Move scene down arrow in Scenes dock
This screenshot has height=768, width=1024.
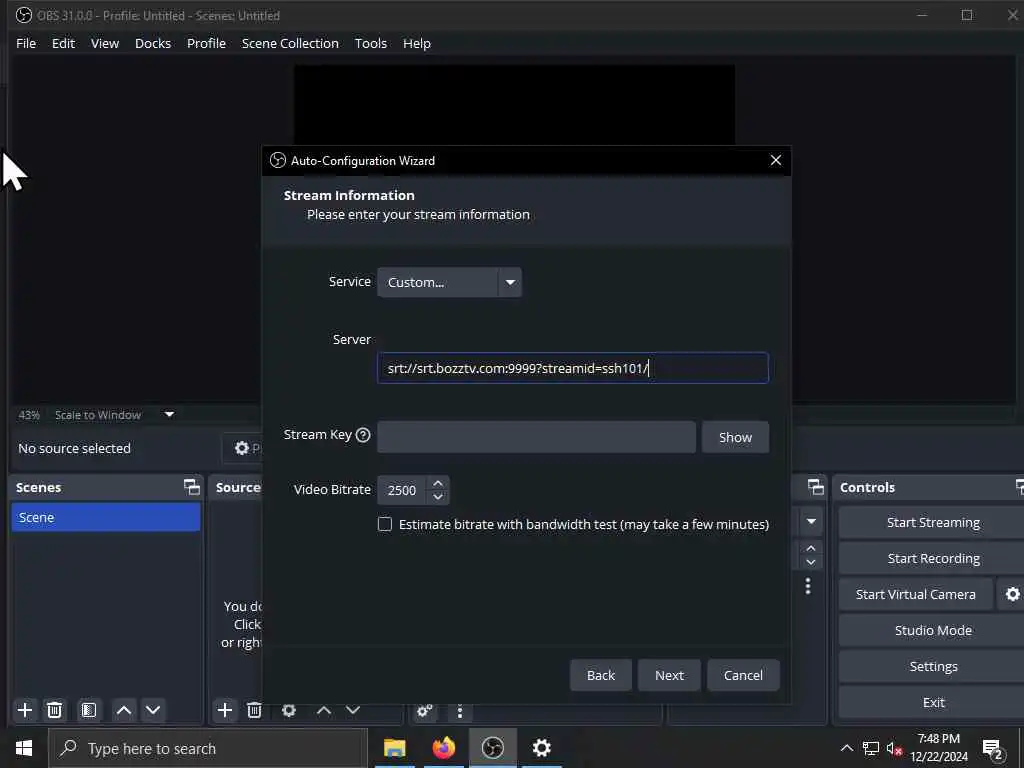153,710
